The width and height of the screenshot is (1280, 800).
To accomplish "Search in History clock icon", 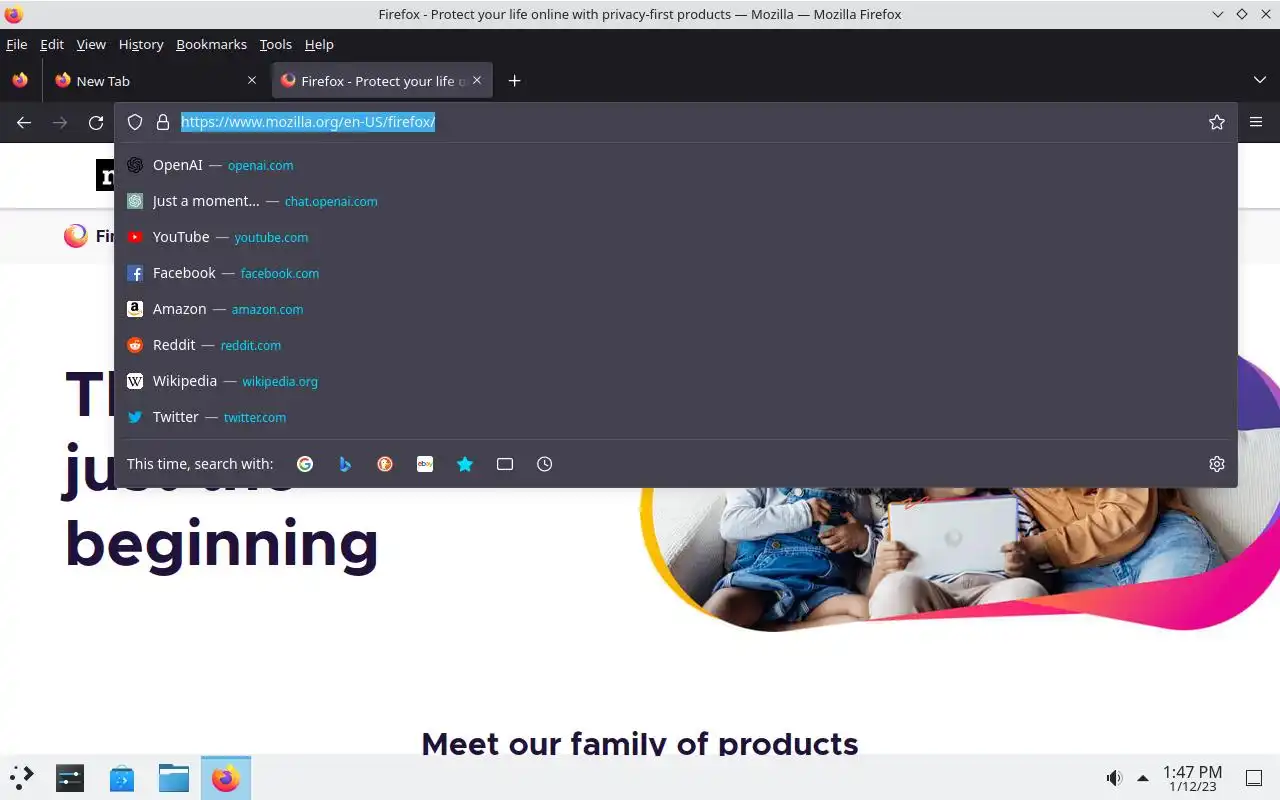I will pos(545,464).
